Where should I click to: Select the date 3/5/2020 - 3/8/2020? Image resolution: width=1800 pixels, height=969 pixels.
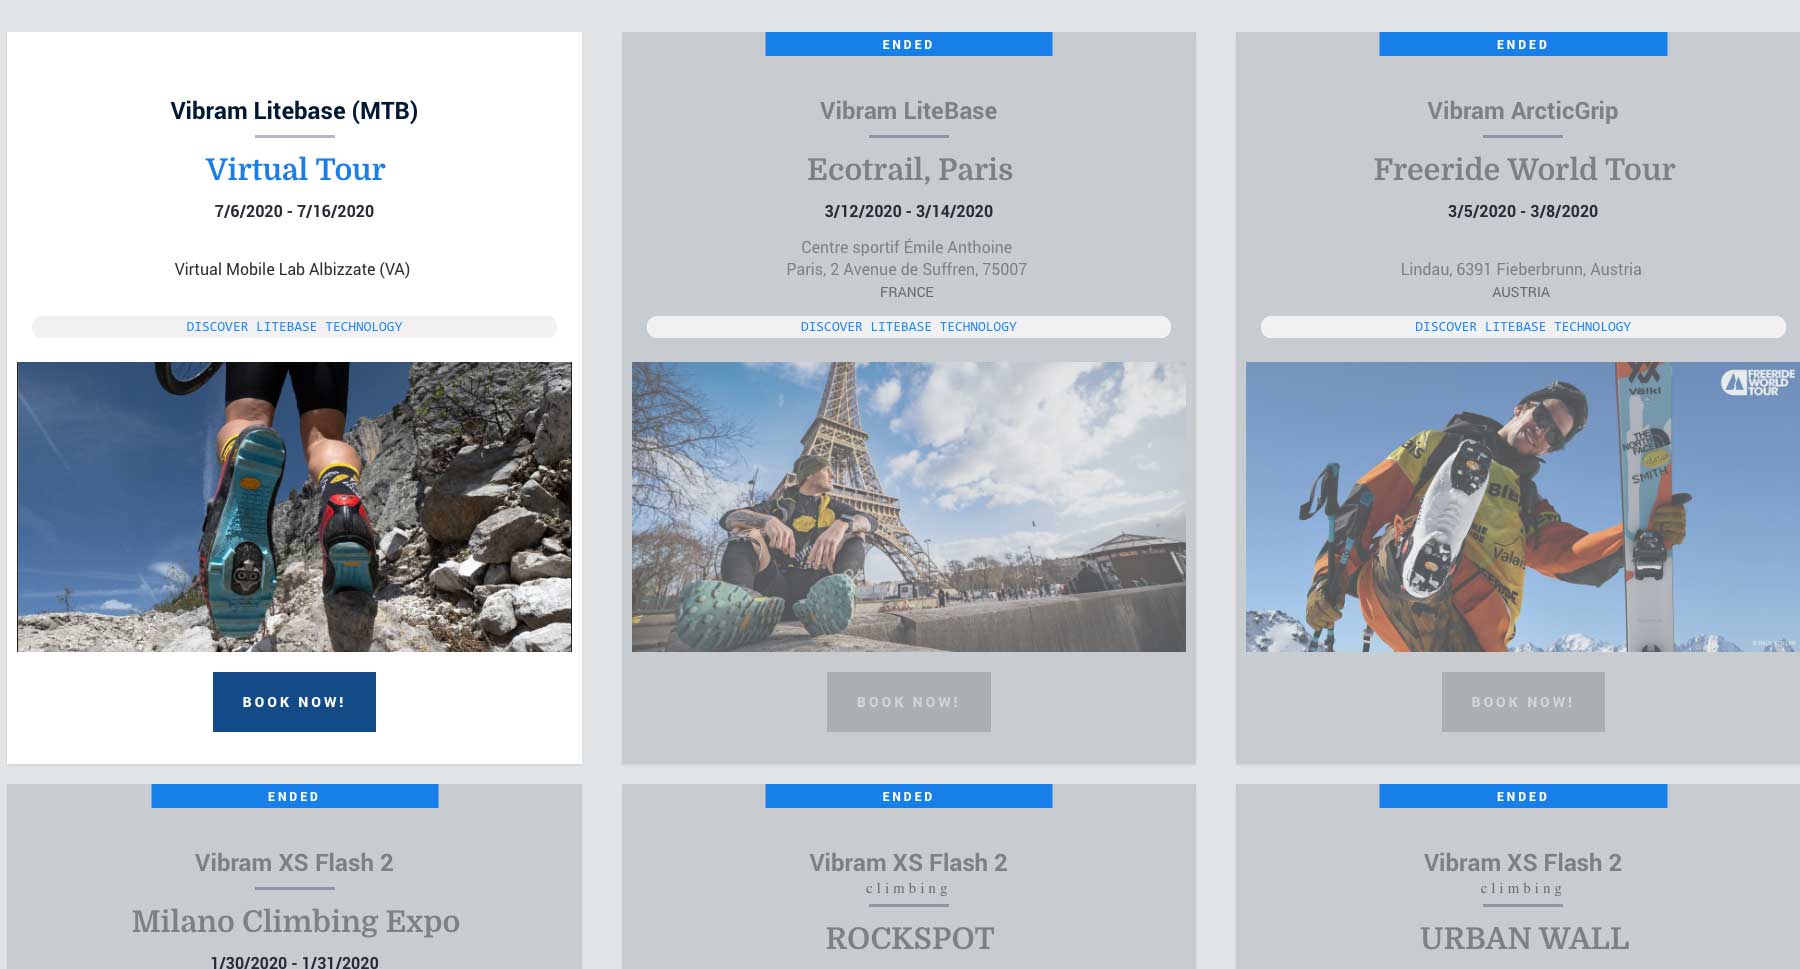(1522, 211)
